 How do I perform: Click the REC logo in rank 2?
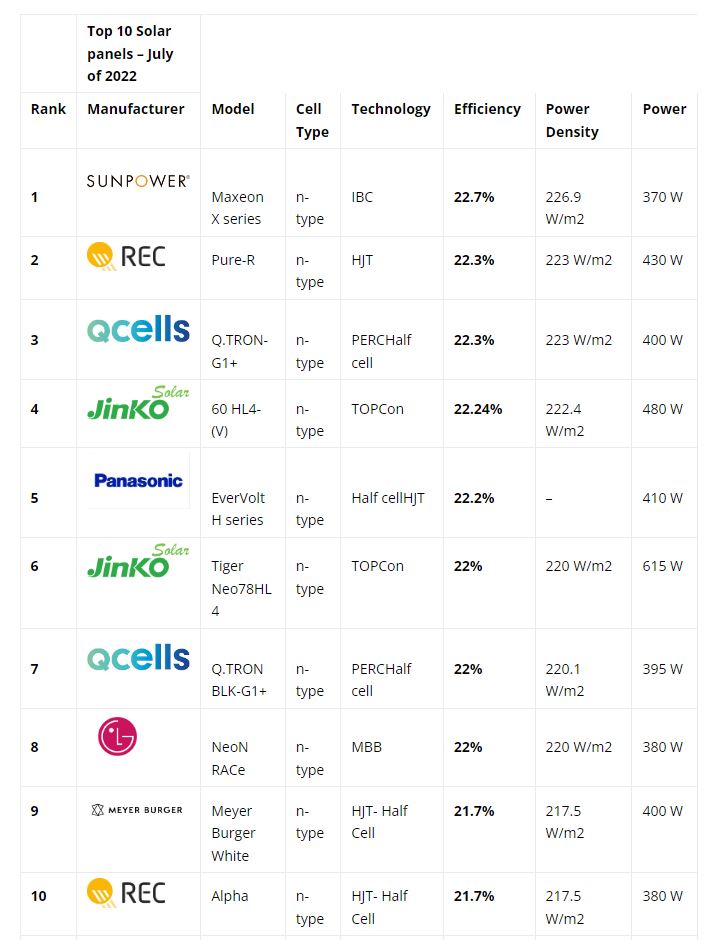point(126,257)
